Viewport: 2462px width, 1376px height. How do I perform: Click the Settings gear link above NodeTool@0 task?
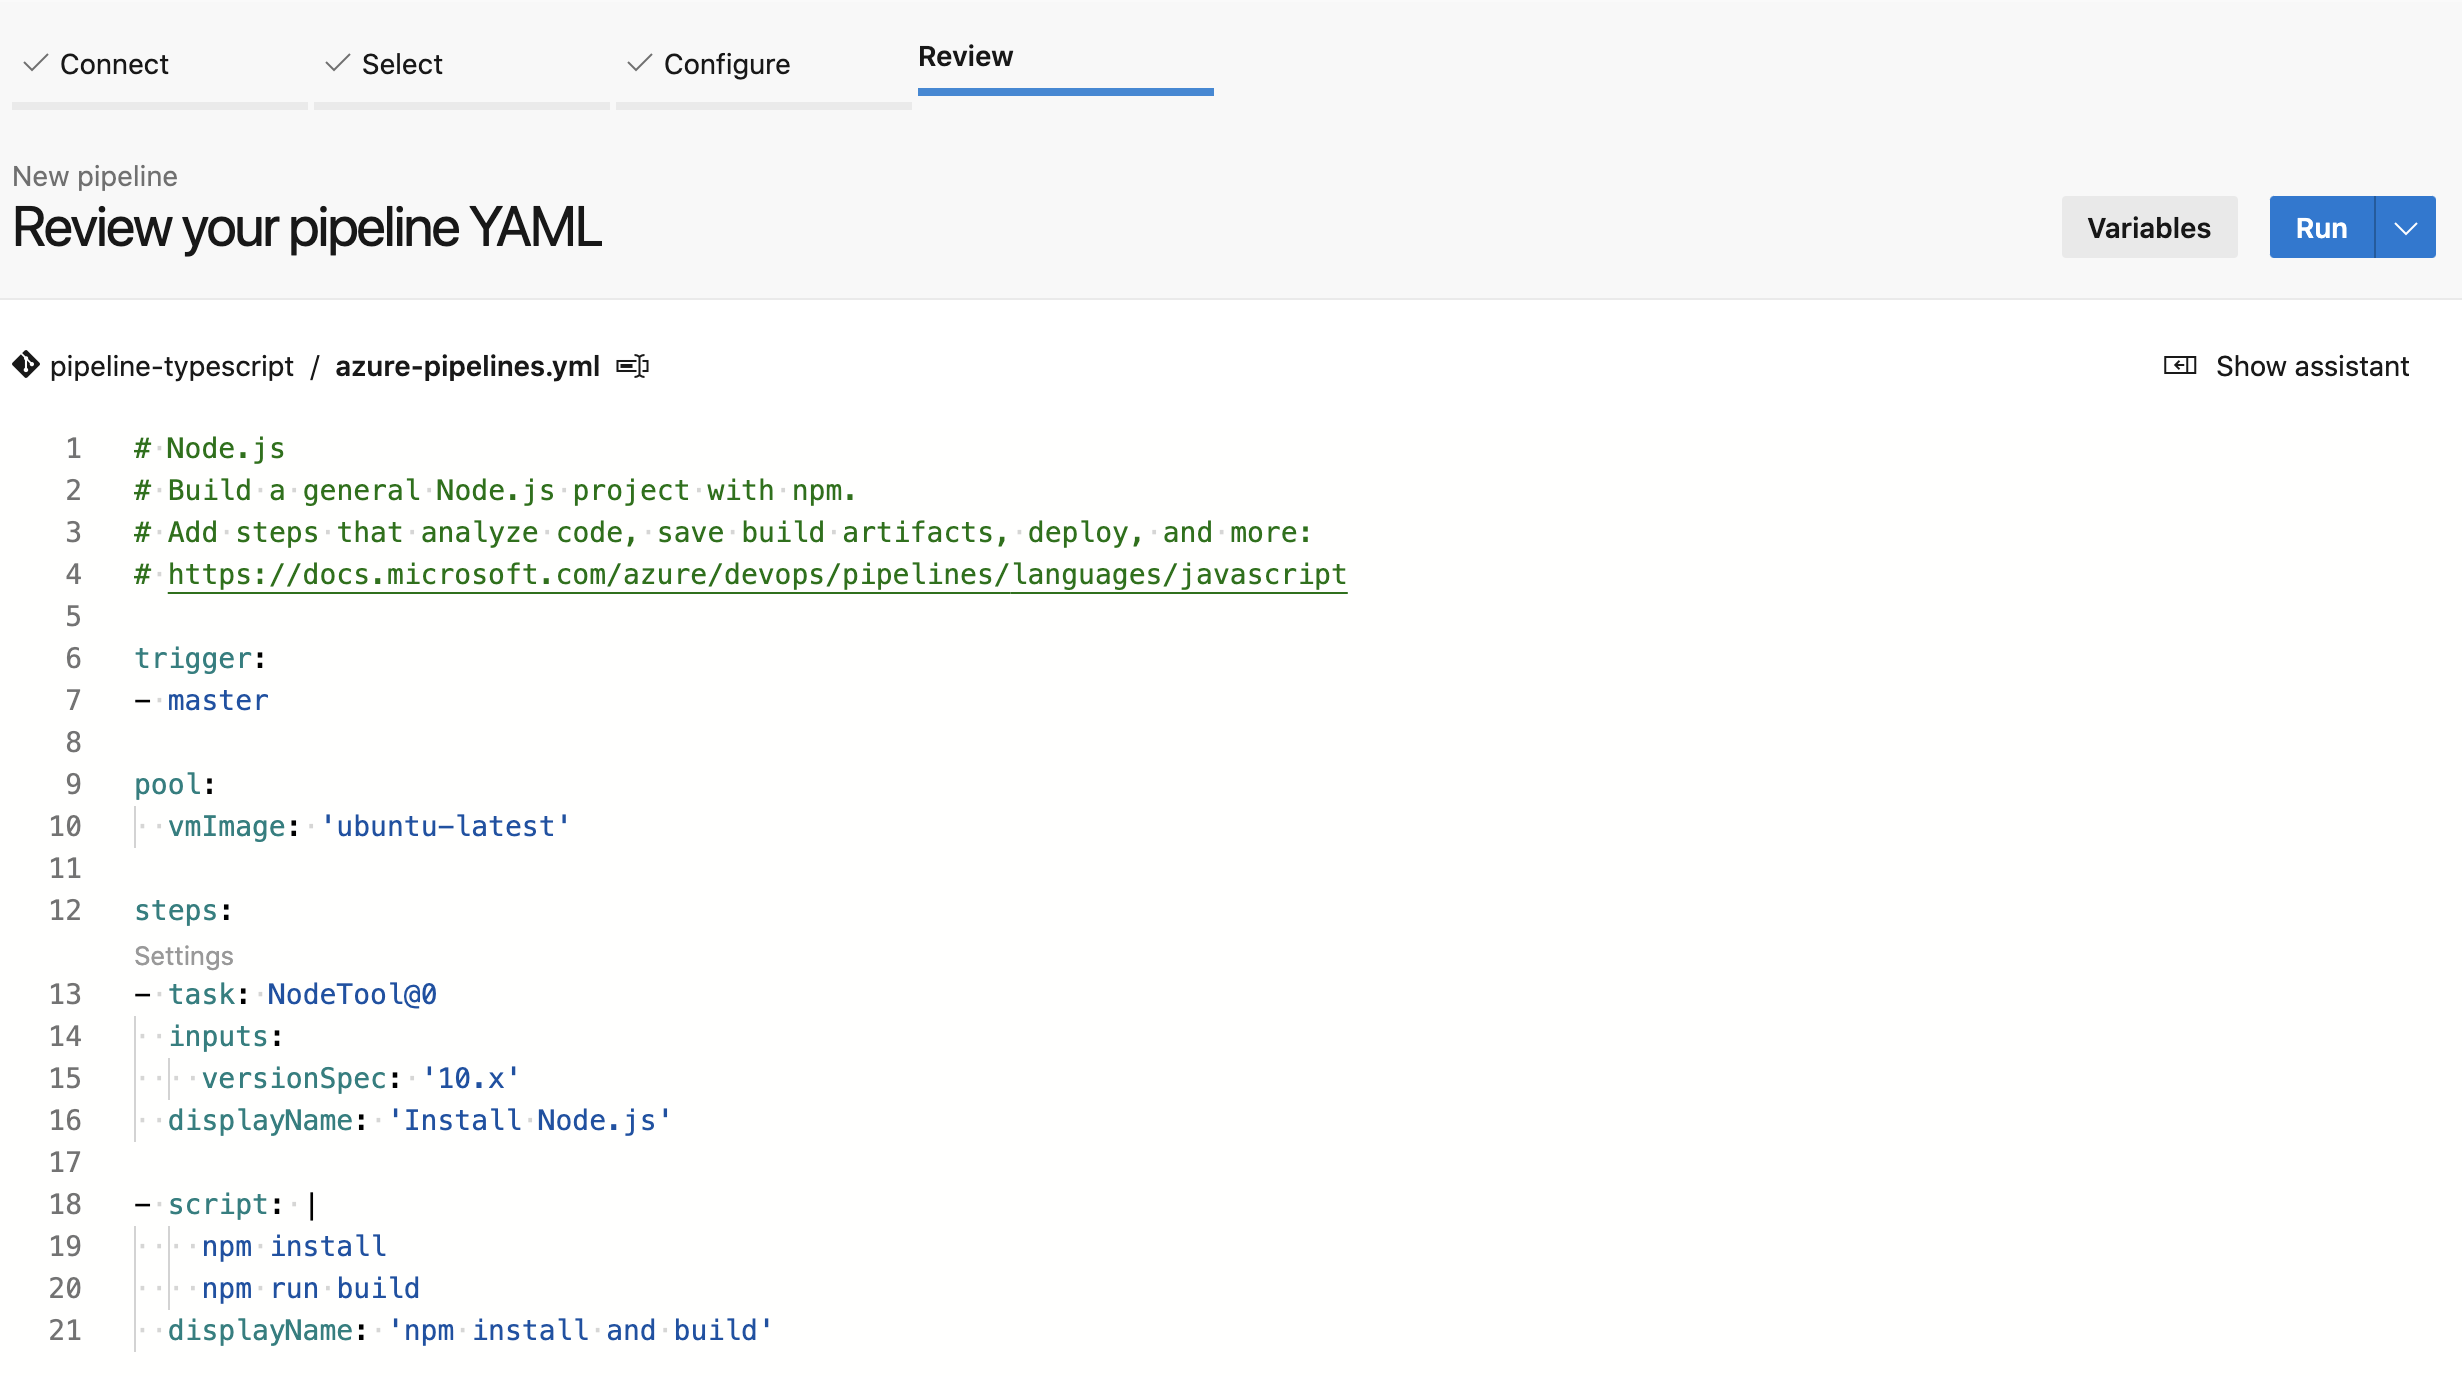pyautogui.click(x=183, y=955)
